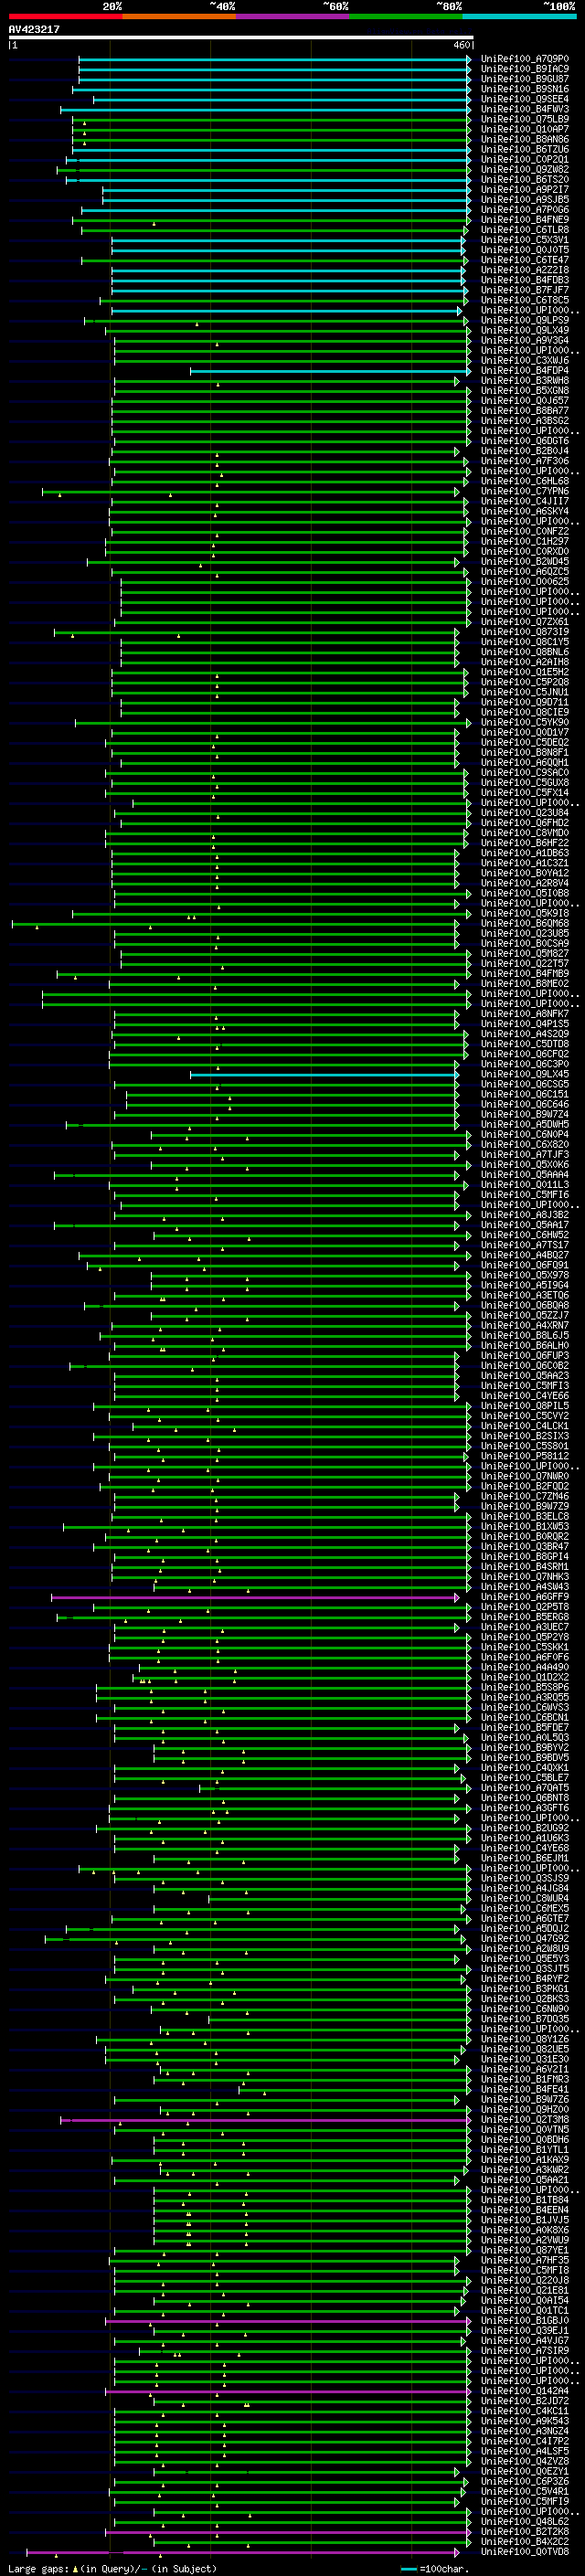Open hit UniRef100_Q6FHD2
585x2576 pixels.
[x=524, y=823]
